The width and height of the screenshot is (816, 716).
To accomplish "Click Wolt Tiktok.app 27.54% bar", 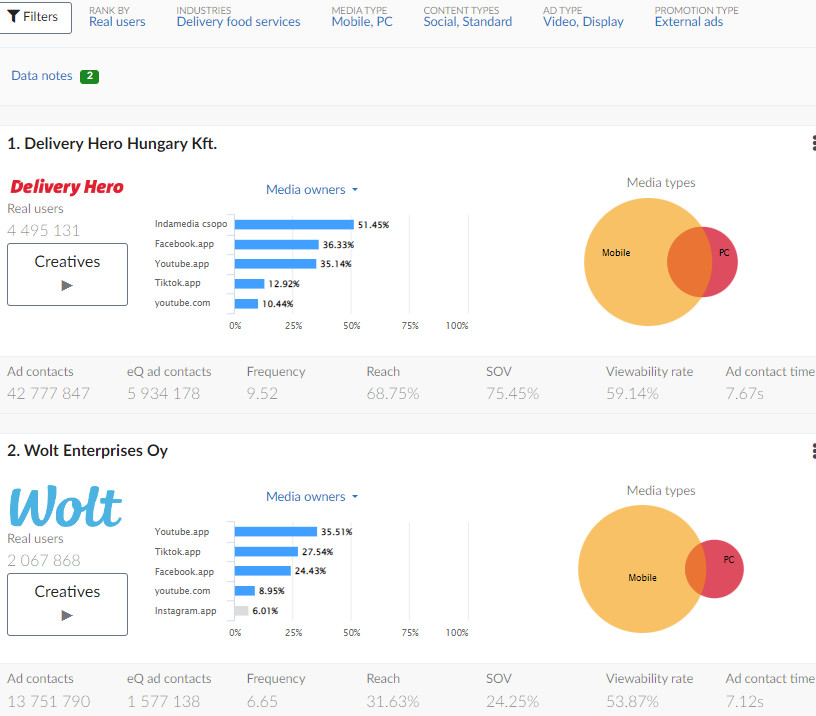I will (x=266, y=552).
